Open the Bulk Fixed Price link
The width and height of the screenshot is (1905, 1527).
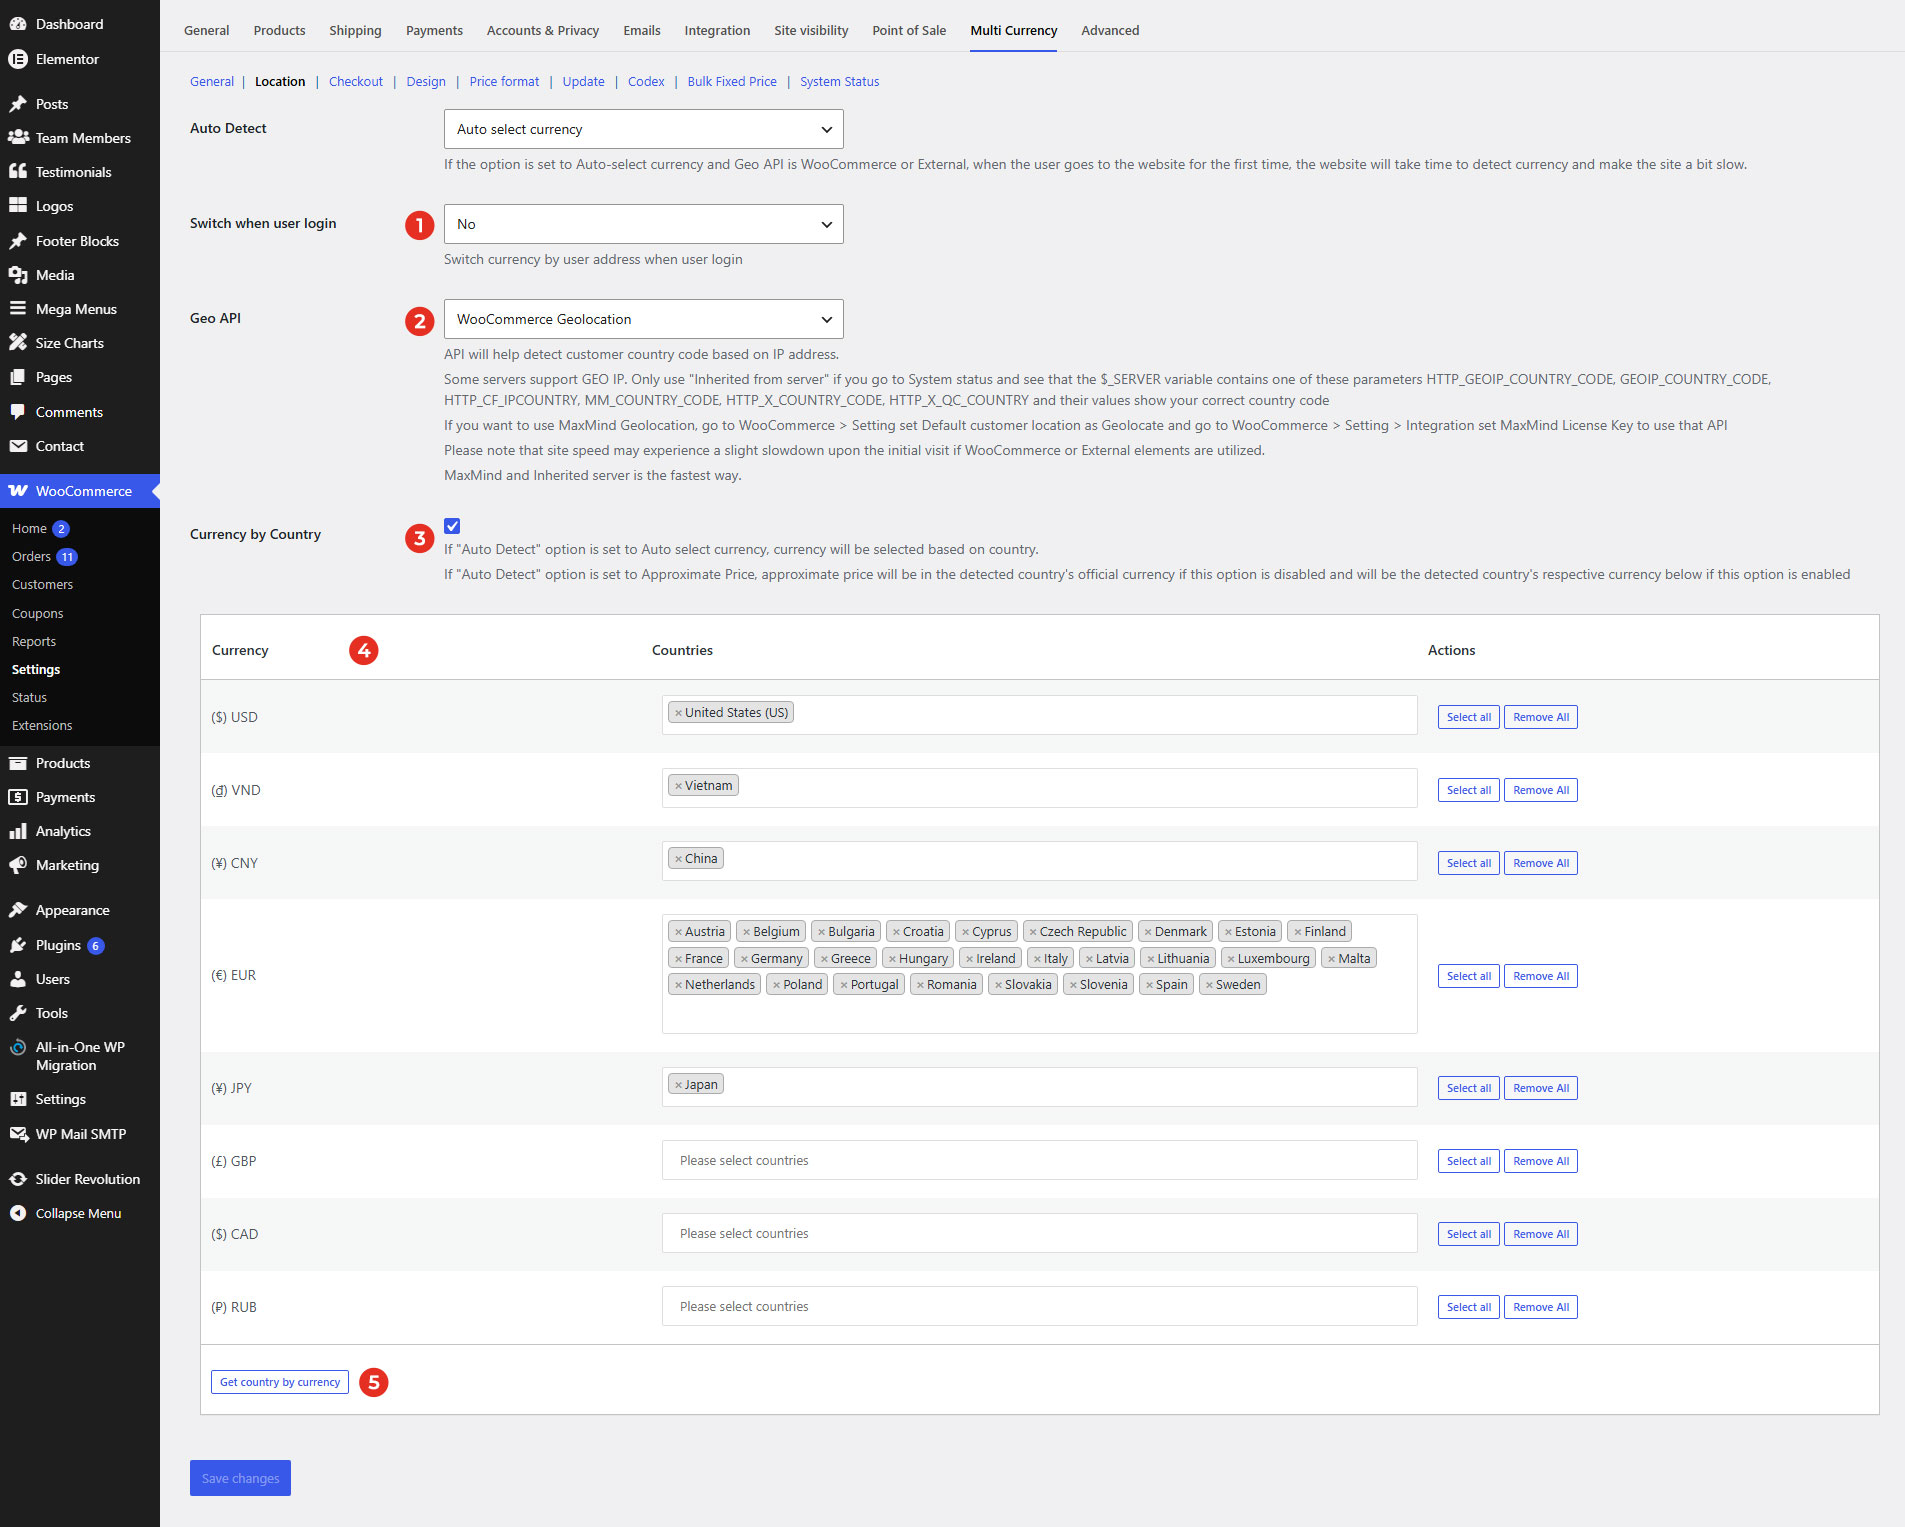(x=732, y=82)
